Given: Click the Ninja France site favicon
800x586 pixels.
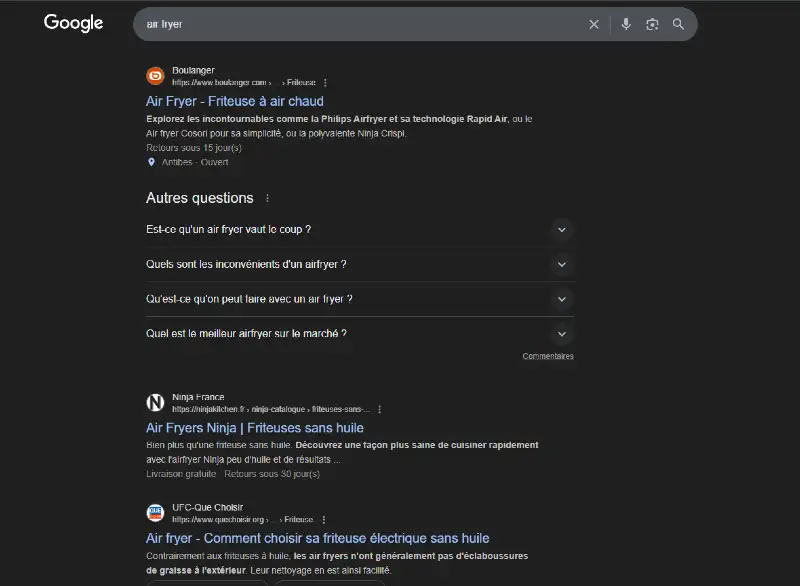Looking at the screenshot, I should click(x=155, y=402).
